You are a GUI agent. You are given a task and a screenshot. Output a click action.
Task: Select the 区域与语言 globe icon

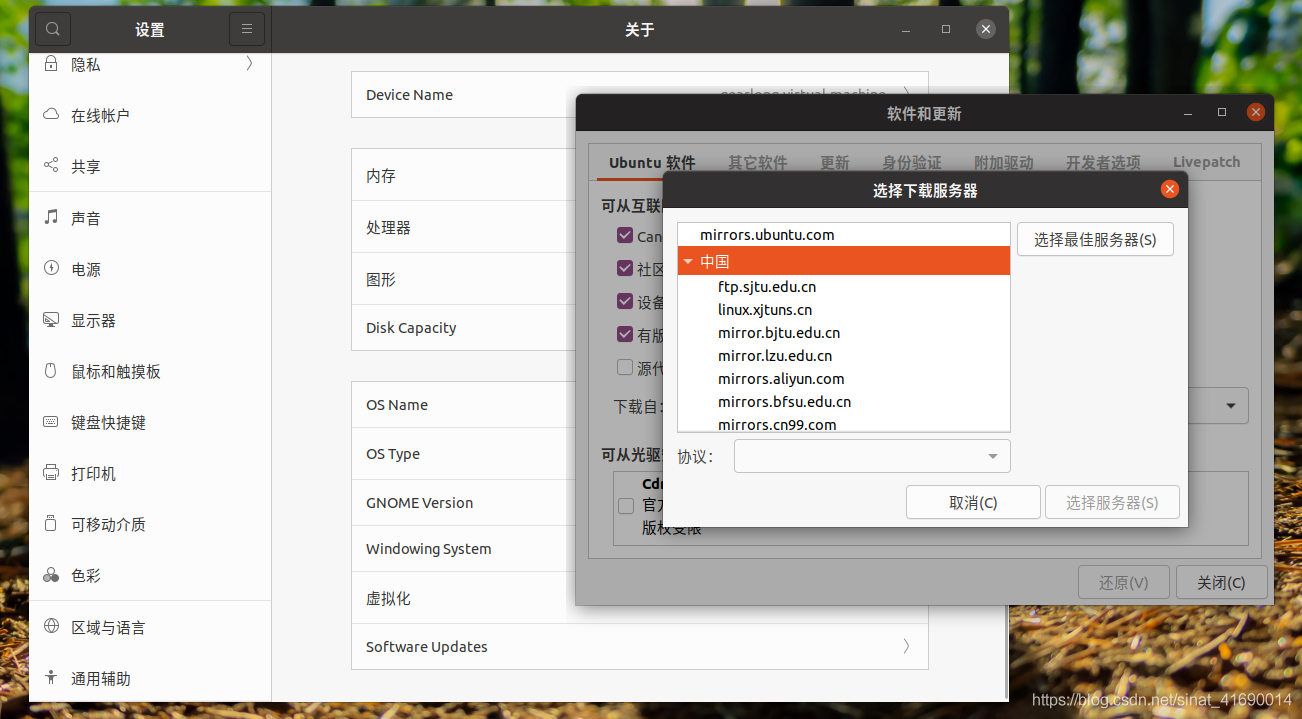[x=51, y=627]
